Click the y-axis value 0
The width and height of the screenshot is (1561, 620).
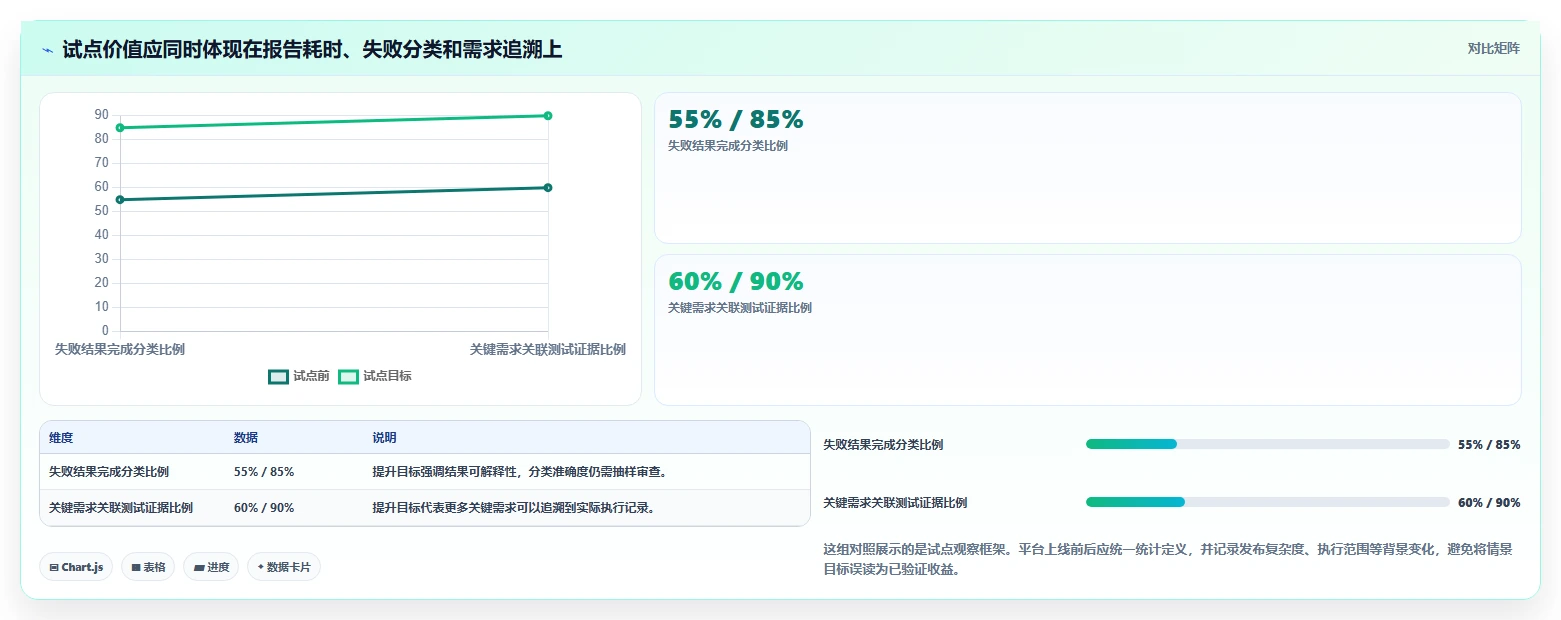point(105,331)
